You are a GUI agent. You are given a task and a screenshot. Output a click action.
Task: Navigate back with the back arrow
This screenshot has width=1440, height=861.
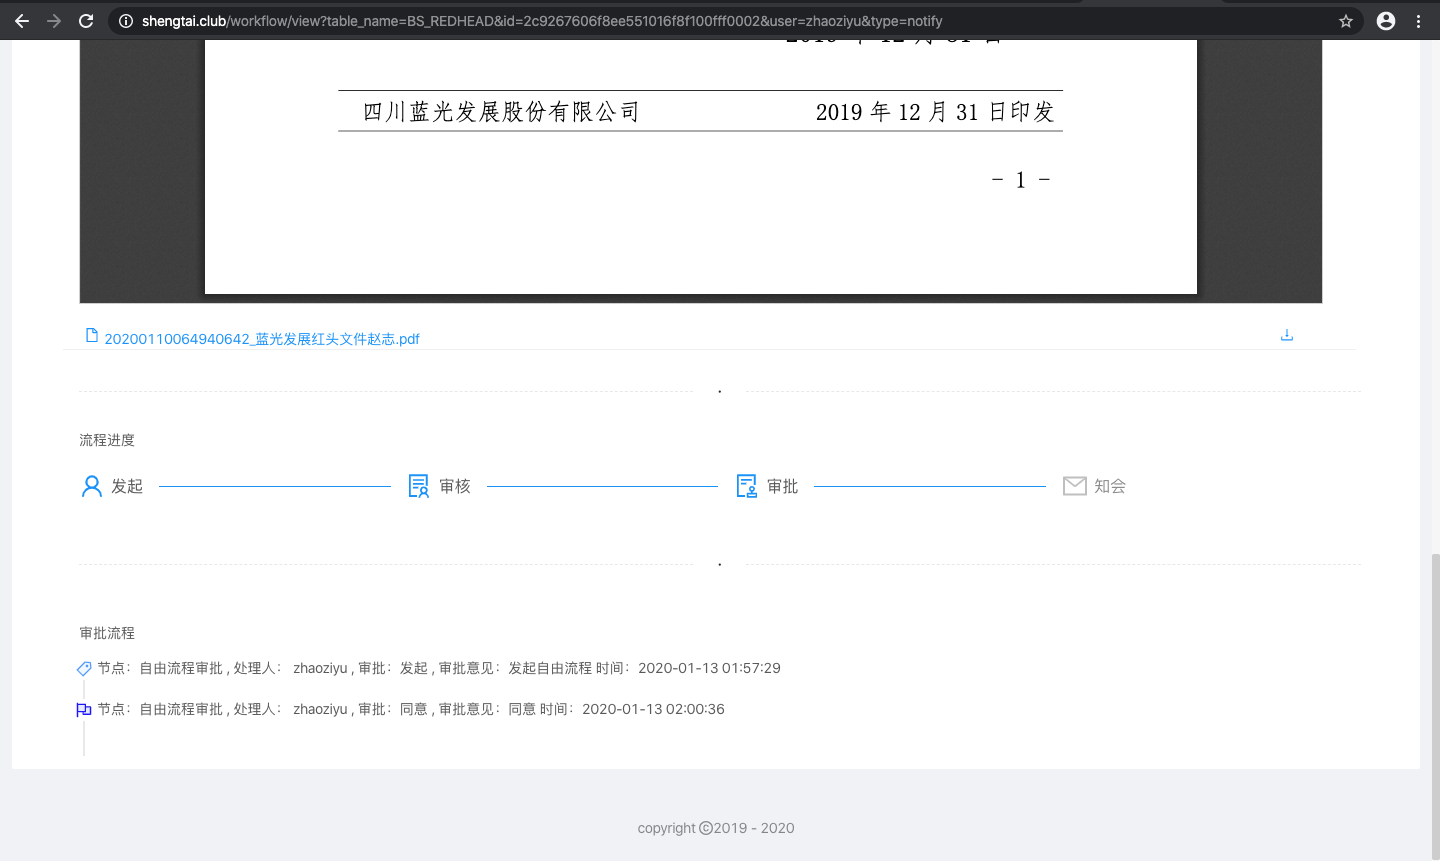click(22, 20)
